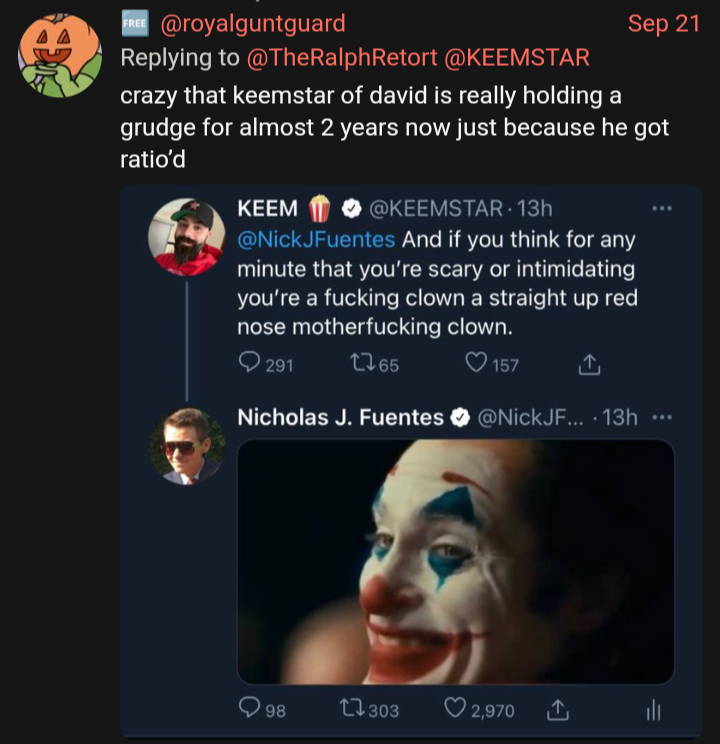Click Nicholas J. Fuentes' profile picture
Viewport: 720px width, 744px height.
187,447
